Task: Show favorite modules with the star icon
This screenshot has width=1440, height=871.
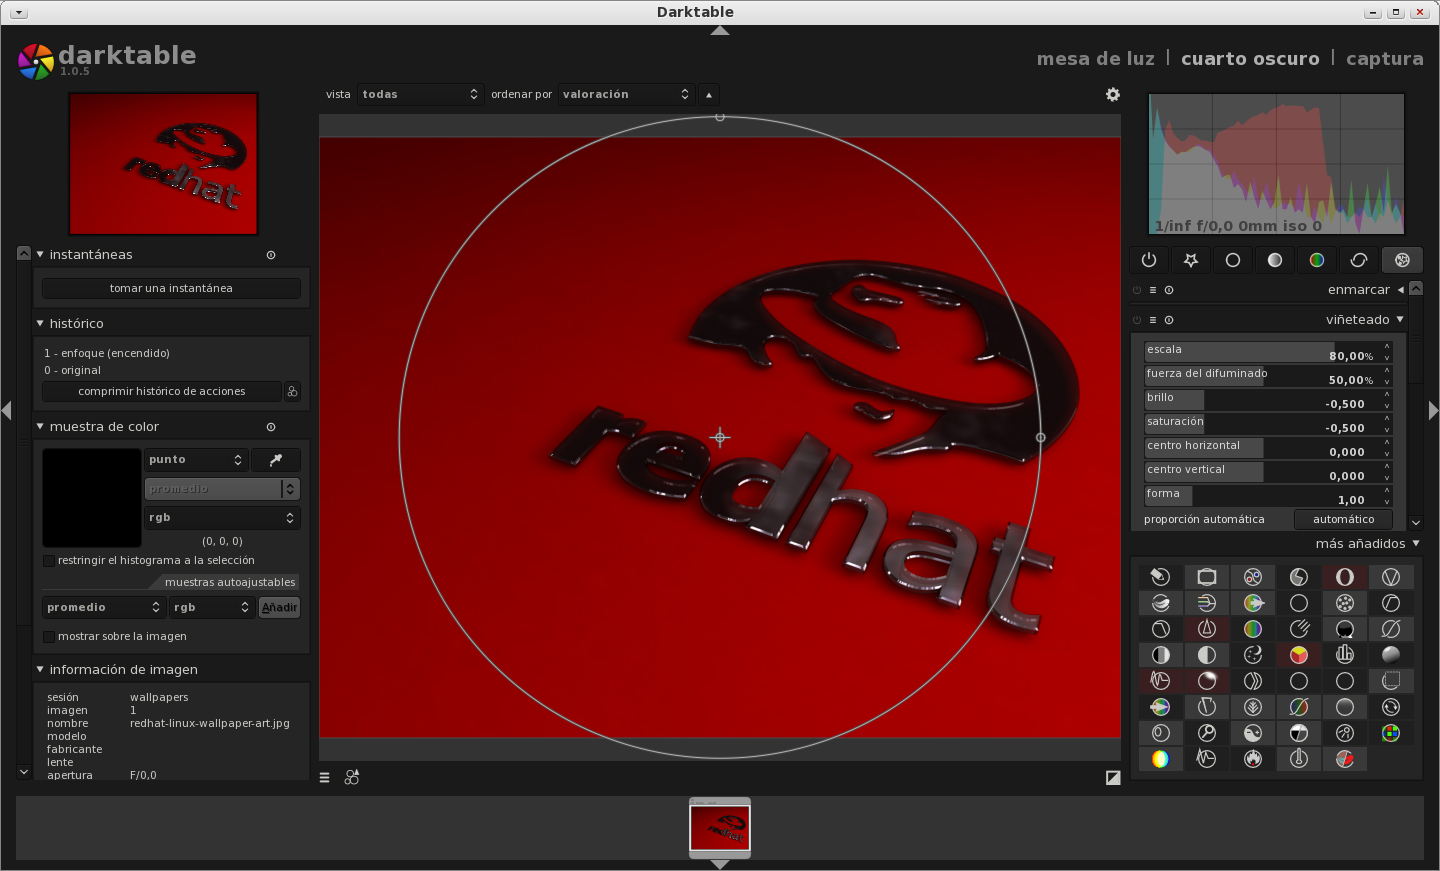Action: (1191, 260)
